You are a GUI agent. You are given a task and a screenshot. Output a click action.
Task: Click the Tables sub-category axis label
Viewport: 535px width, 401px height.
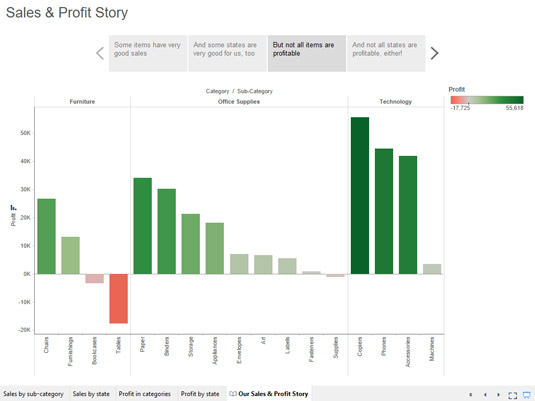[x=118, y=345]
